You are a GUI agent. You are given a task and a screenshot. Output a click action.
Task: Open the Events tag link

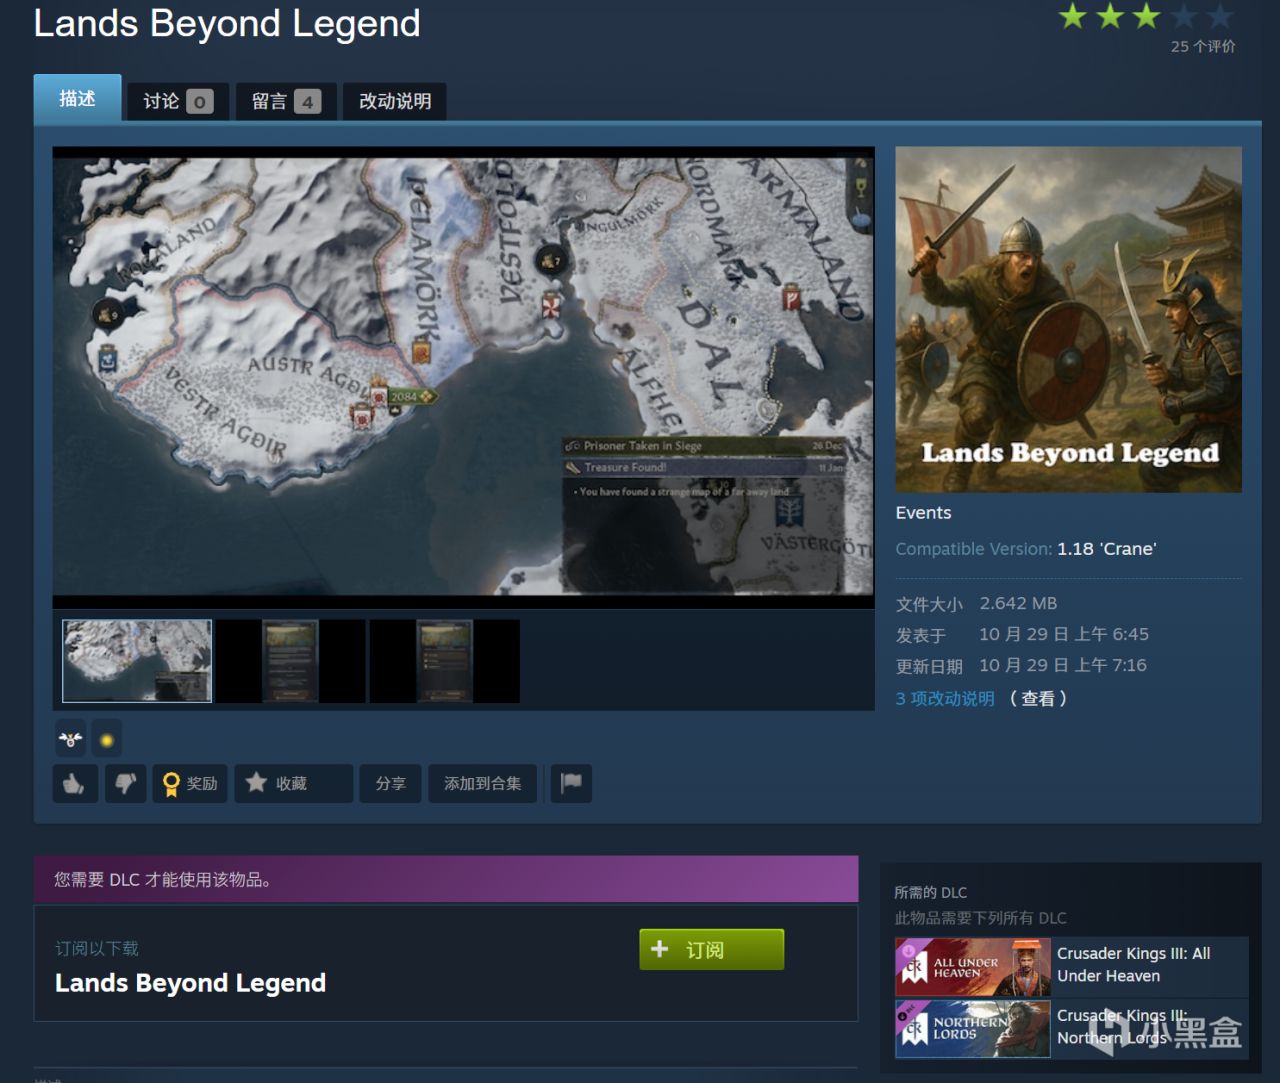point(923,513)
